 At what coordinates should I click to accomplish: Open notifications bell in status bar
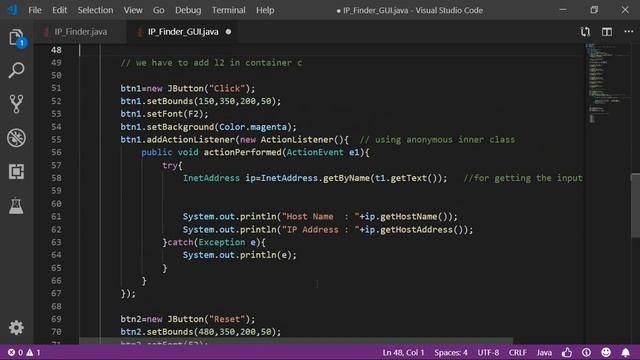pyautogui.click(x=625, y=352)
